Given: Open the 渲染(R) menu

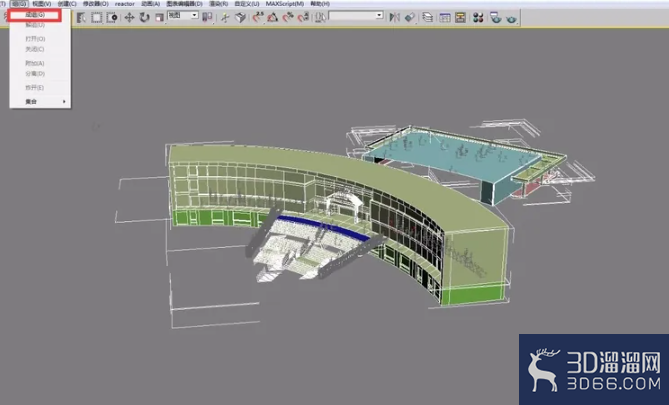Looking at the screenshot, I should click(x=218, y=4).
